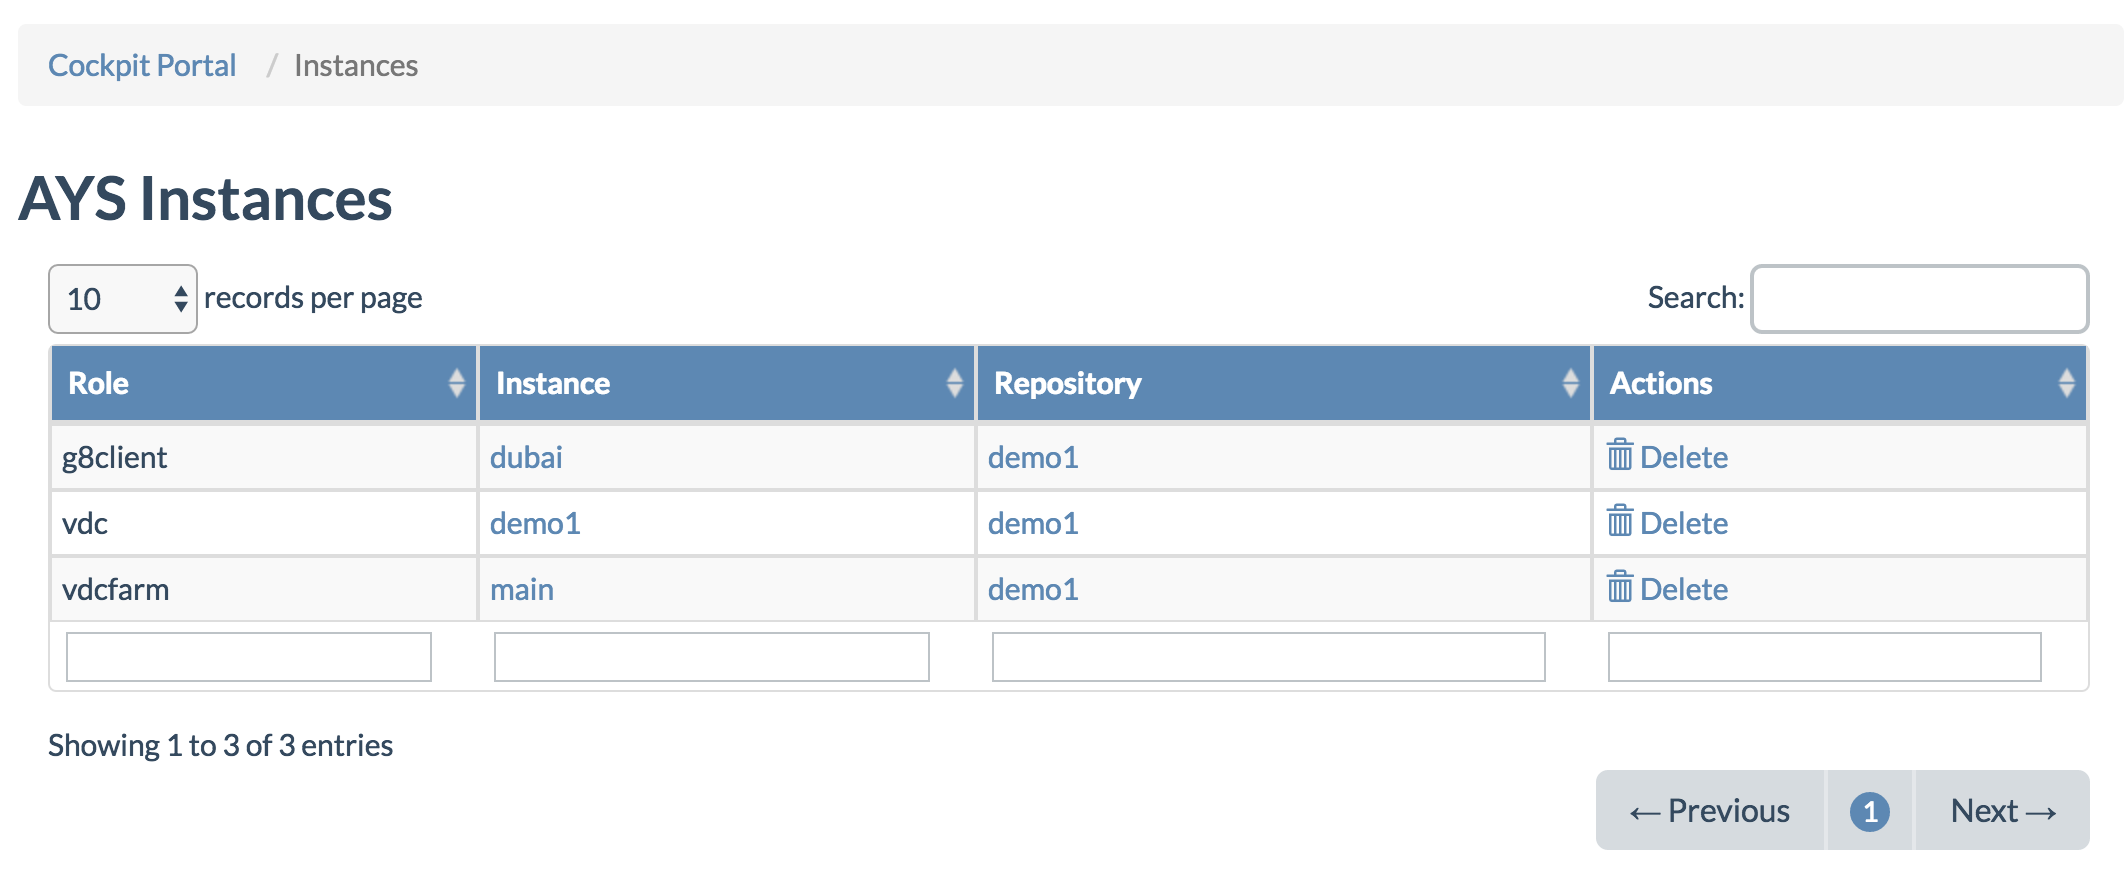Sort table by Repository column arrows
Image resolution: width=2128 pixels, height=882 pixels.
1570,383
